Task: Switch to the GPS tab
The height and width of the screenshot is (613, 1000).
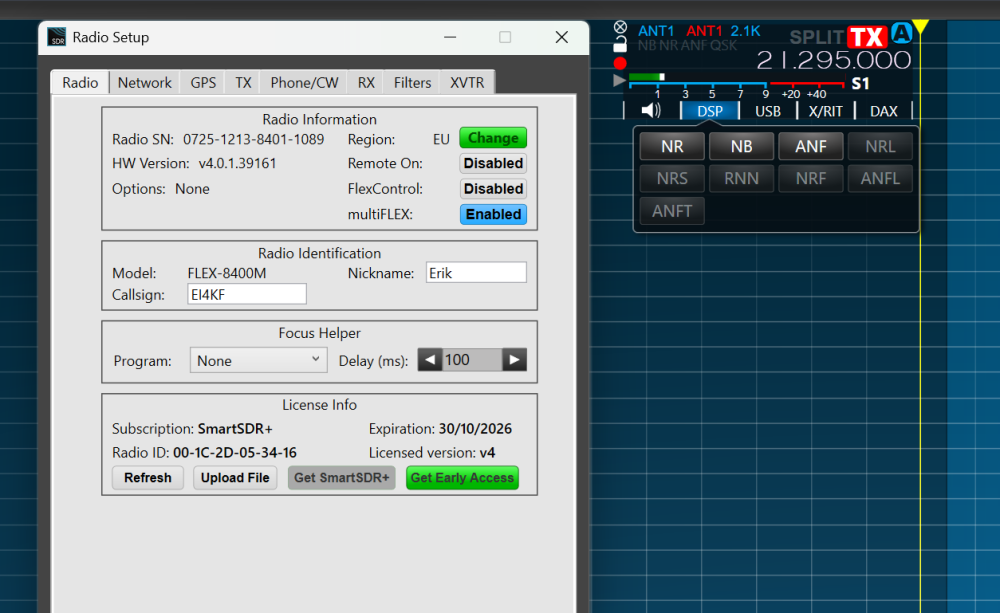Action: click(203, 82)
